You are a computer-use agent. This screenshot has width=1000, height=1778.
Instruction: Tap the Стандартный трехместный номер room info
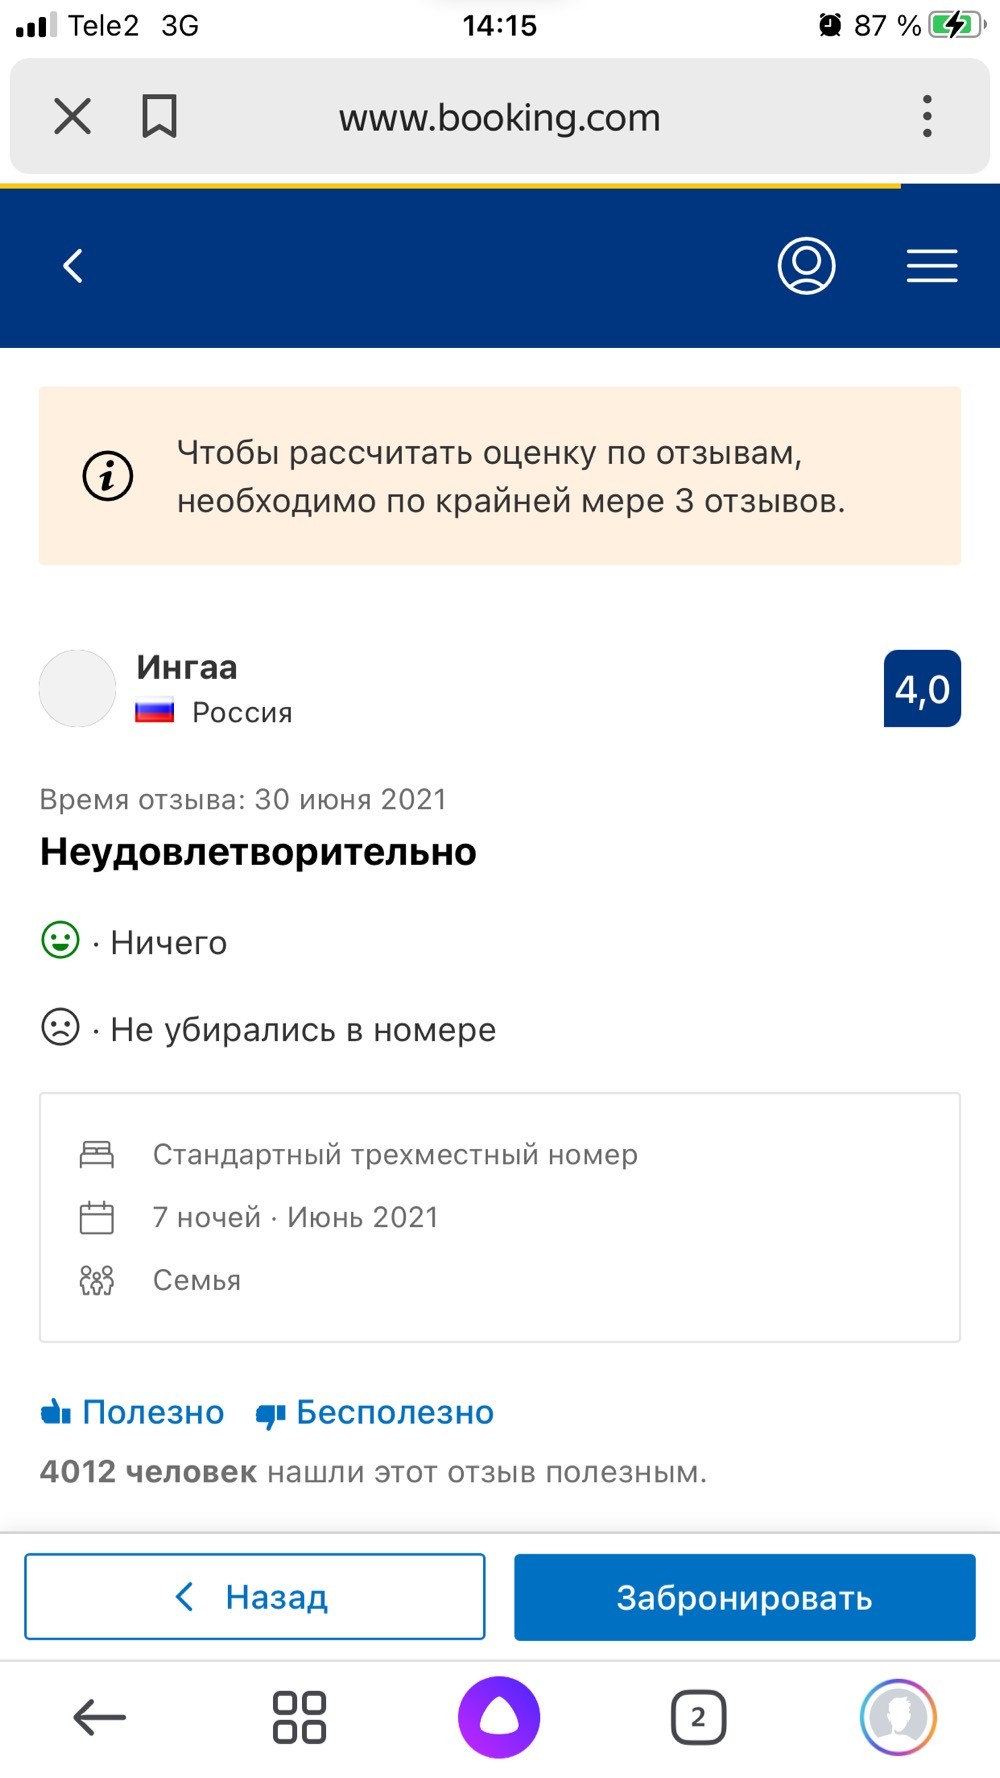395,1155
